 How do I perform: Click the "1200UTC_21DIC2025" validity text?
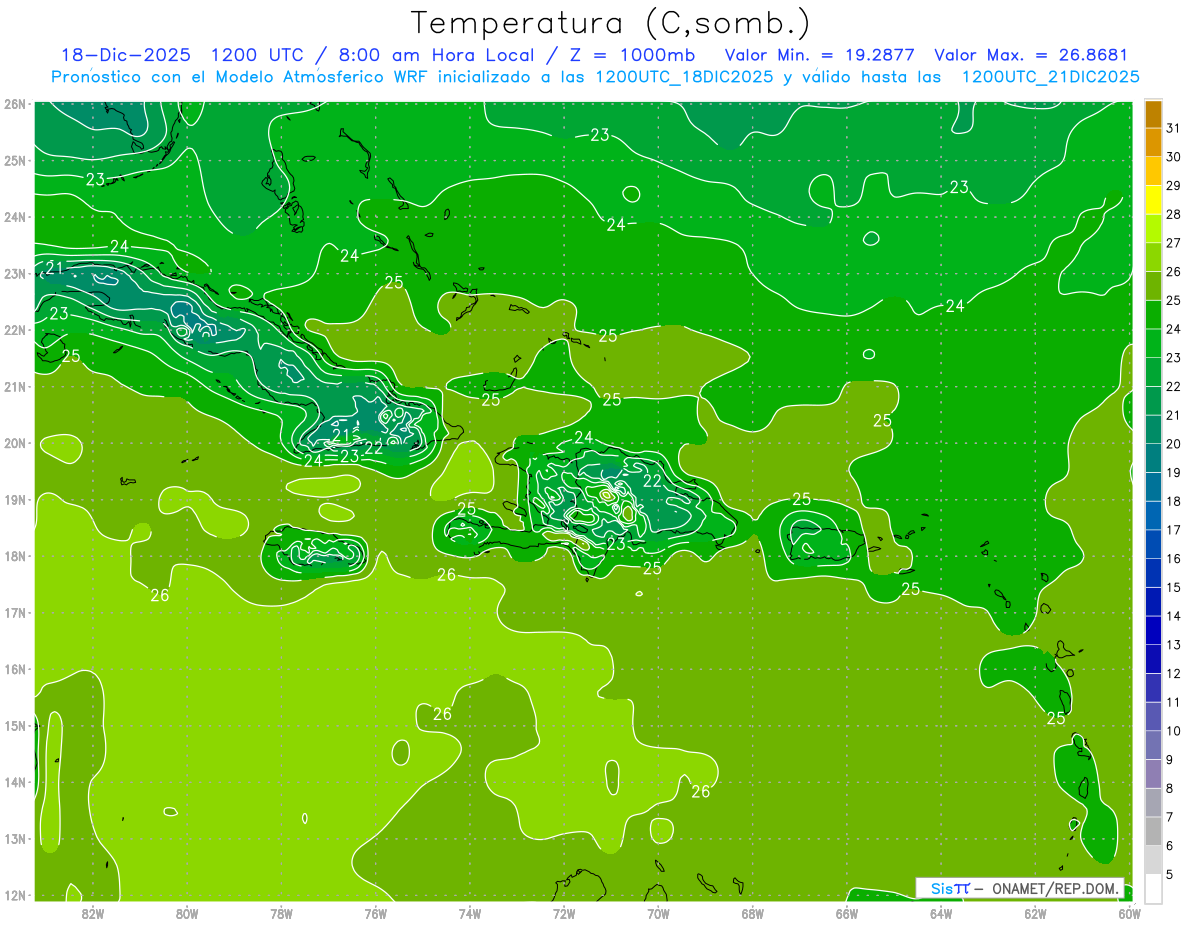click(x=1050, y=77)
